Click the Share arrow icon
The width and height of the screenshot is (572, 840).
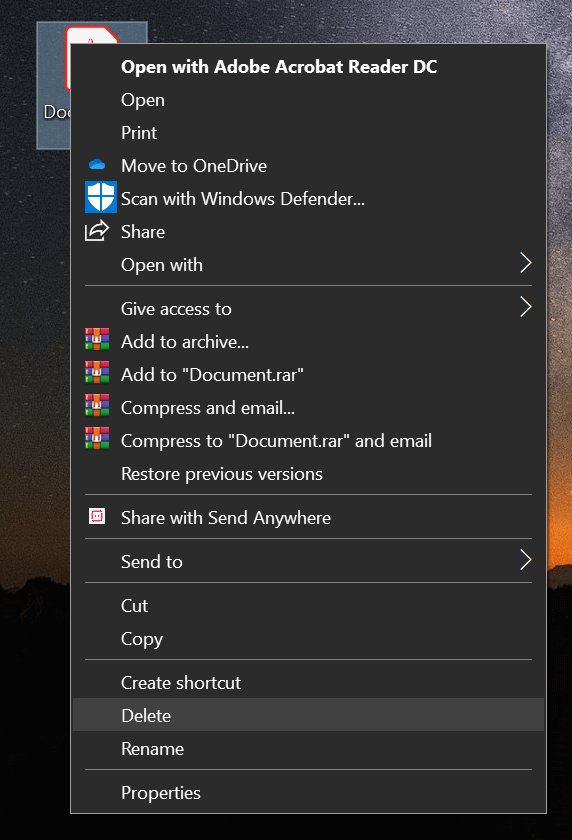[97, 231]
